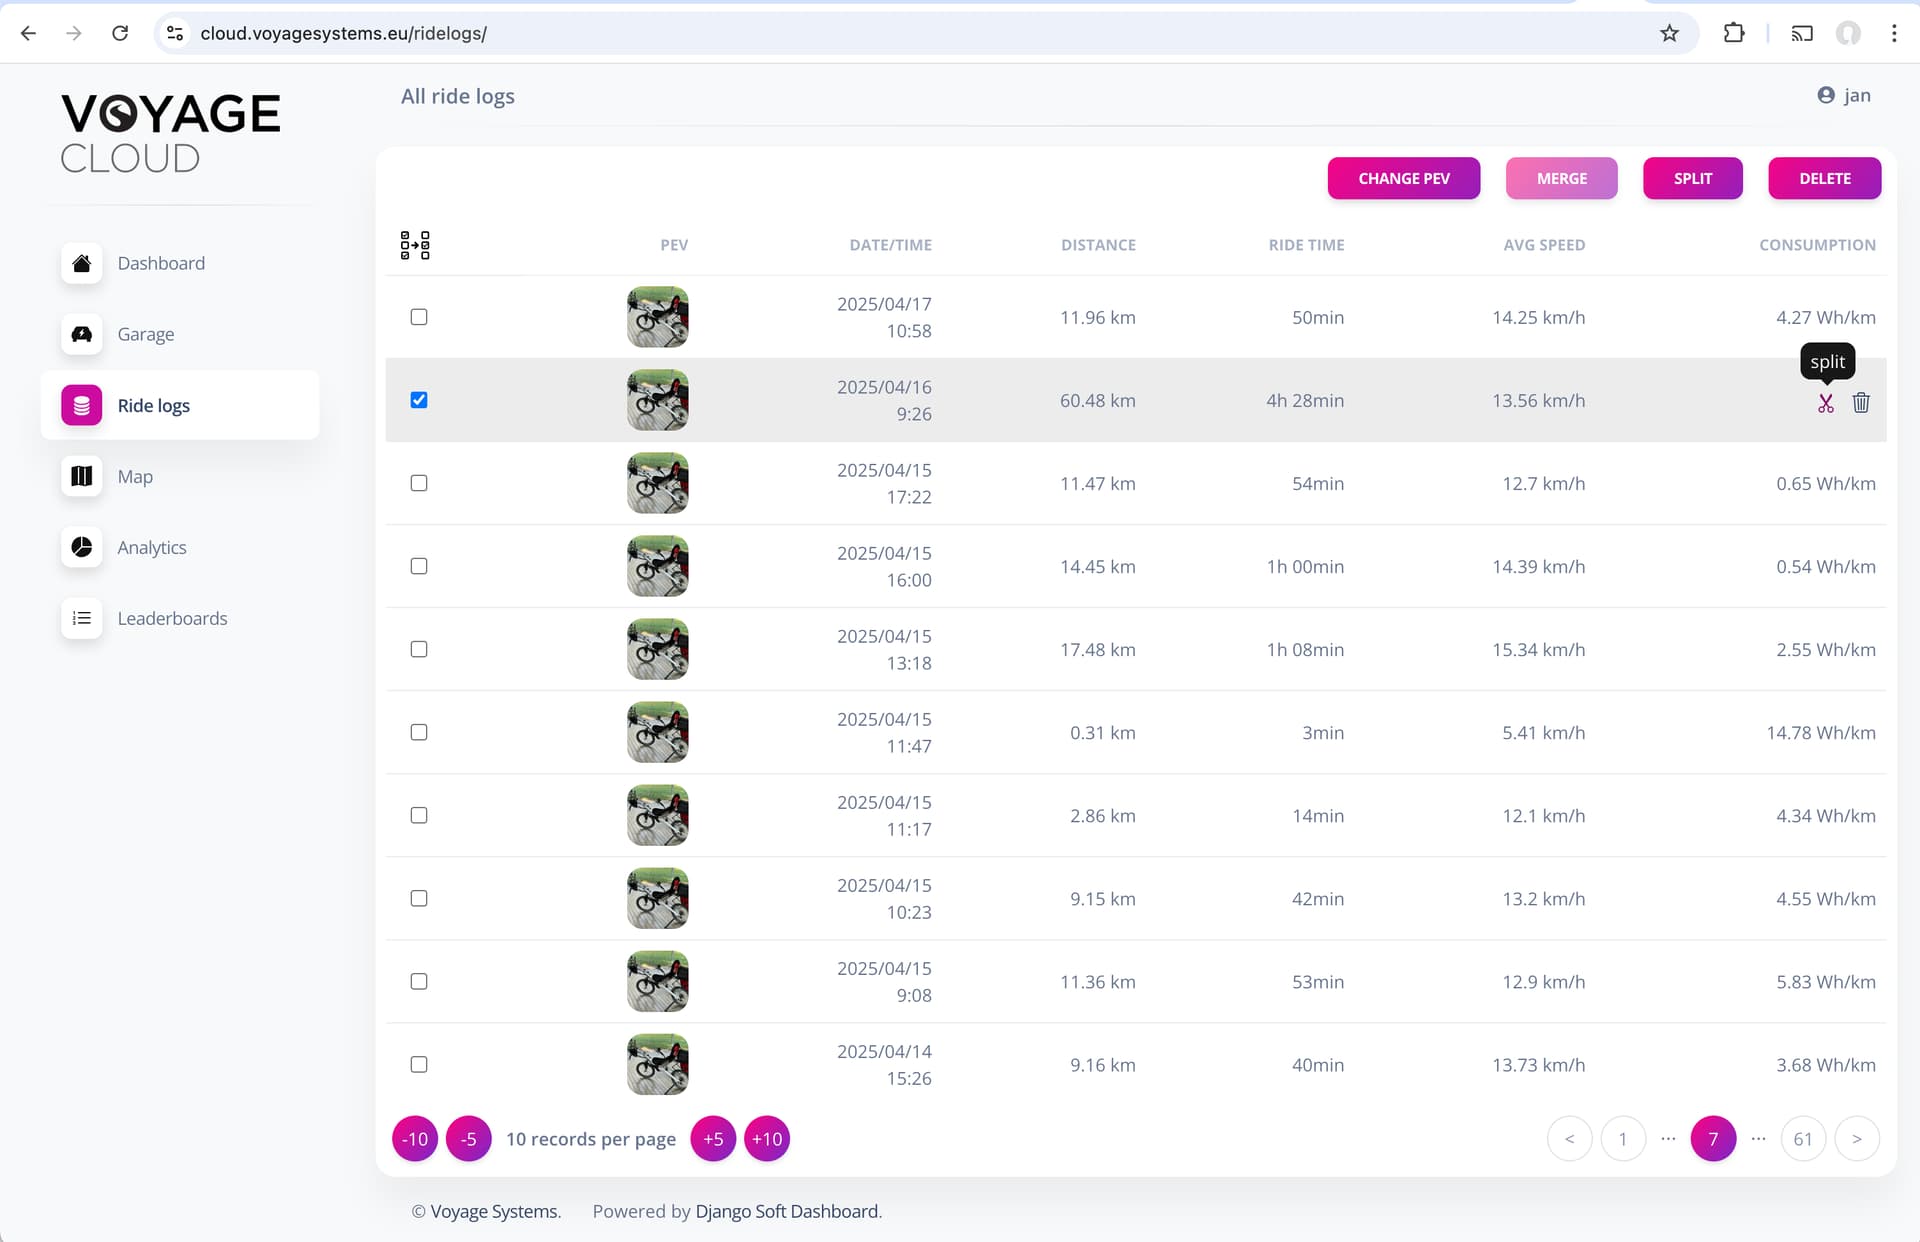Open Dashboard from the sidebar

click(161, 263)
